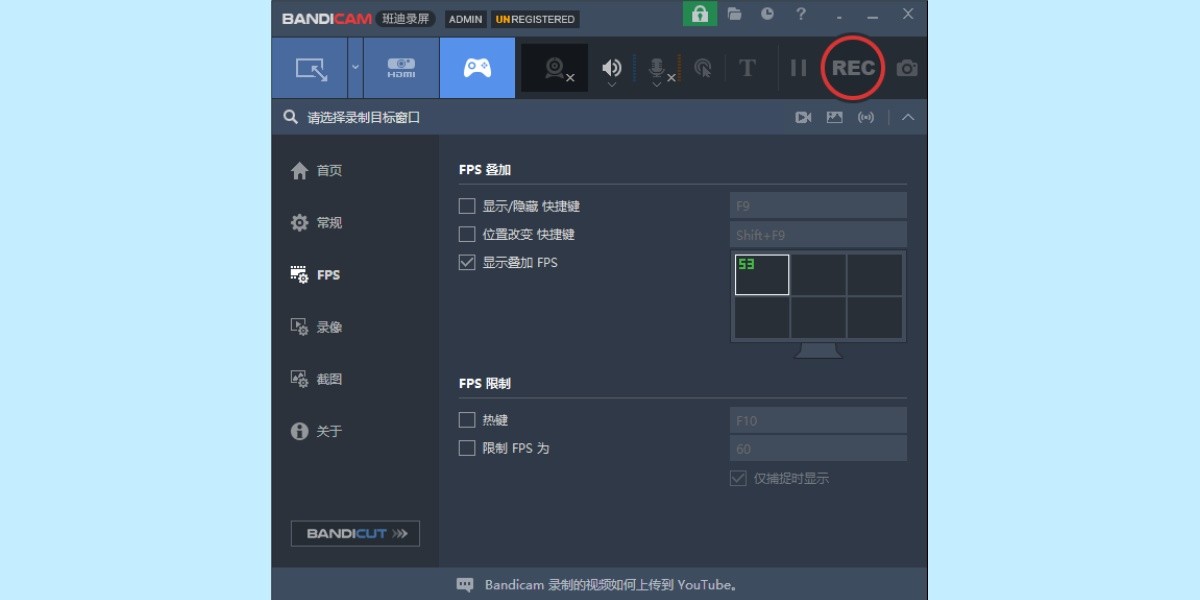
Task: Collapse the target window panel chevron
Action: (x=908, y=117)
